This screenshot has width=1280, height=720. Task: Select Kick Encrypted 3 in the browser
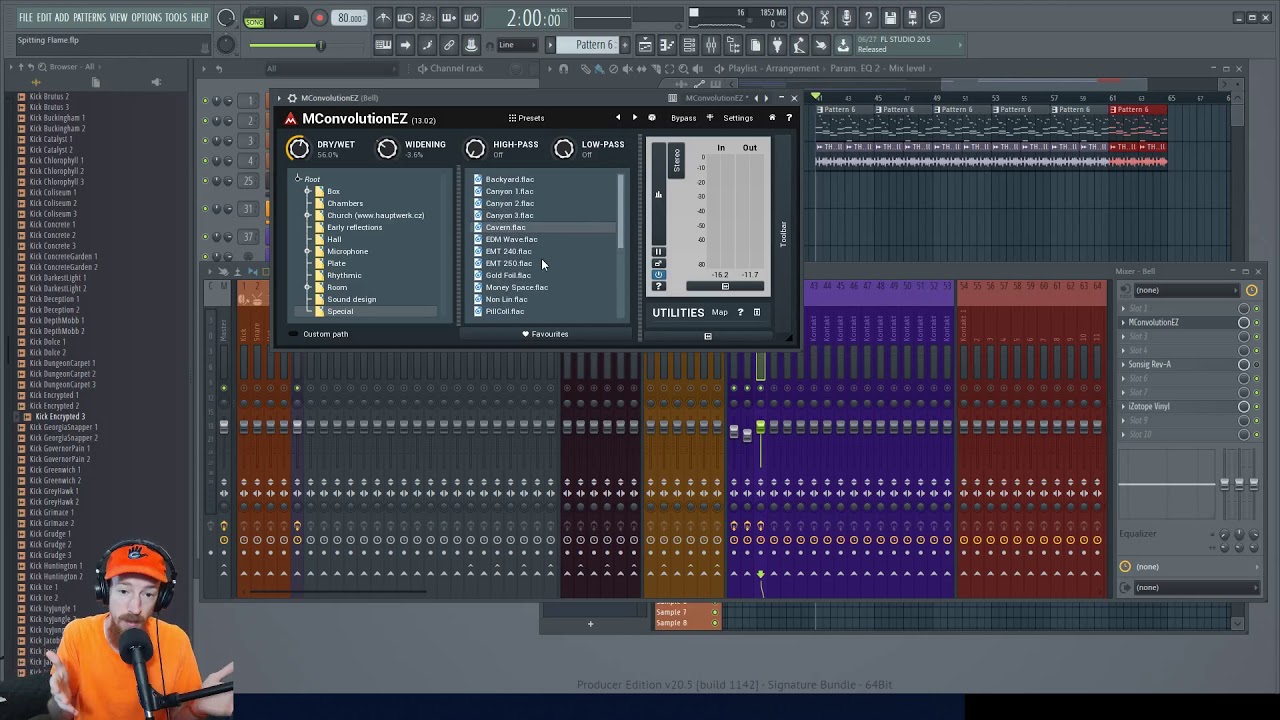coord(60,416)
